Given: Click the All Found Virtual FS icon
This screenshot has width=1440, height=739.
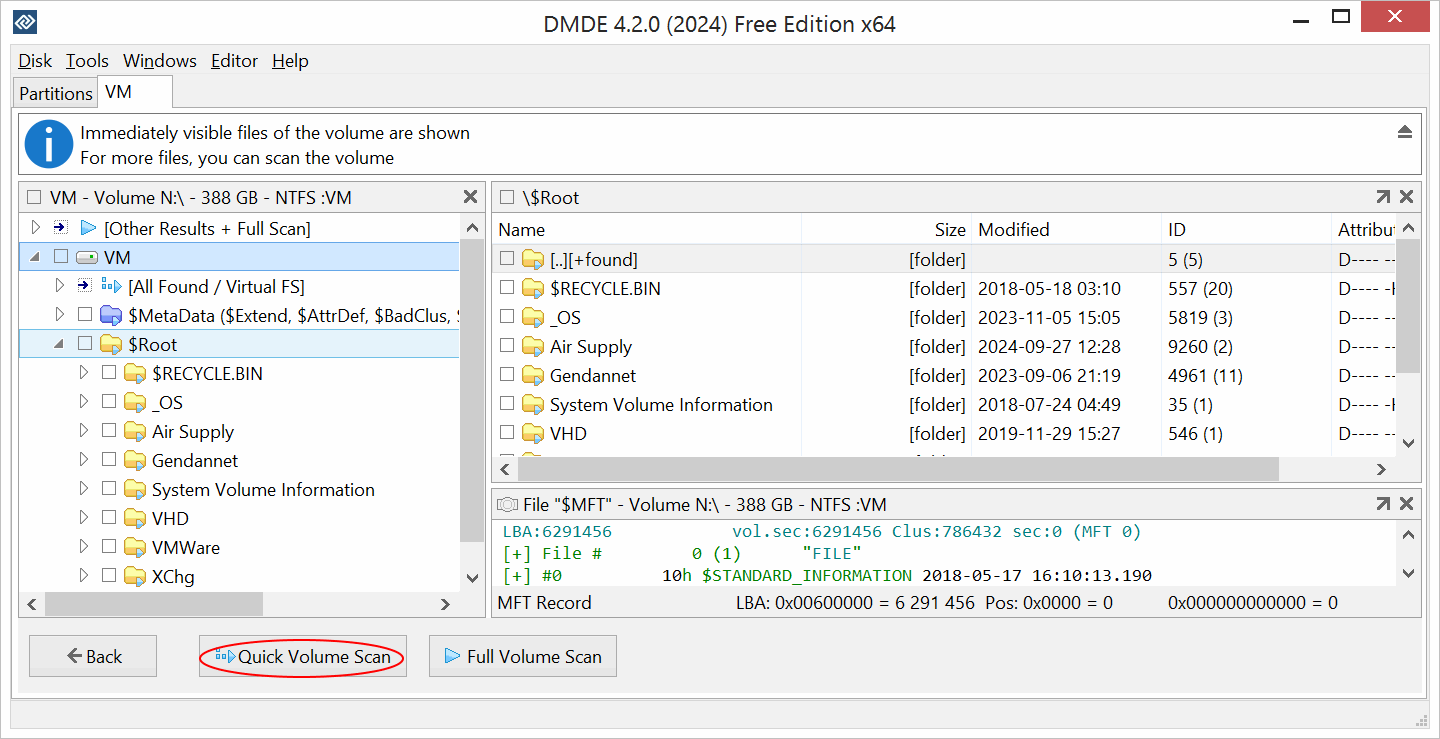Looking at the screenshot, I should (112, 286).
